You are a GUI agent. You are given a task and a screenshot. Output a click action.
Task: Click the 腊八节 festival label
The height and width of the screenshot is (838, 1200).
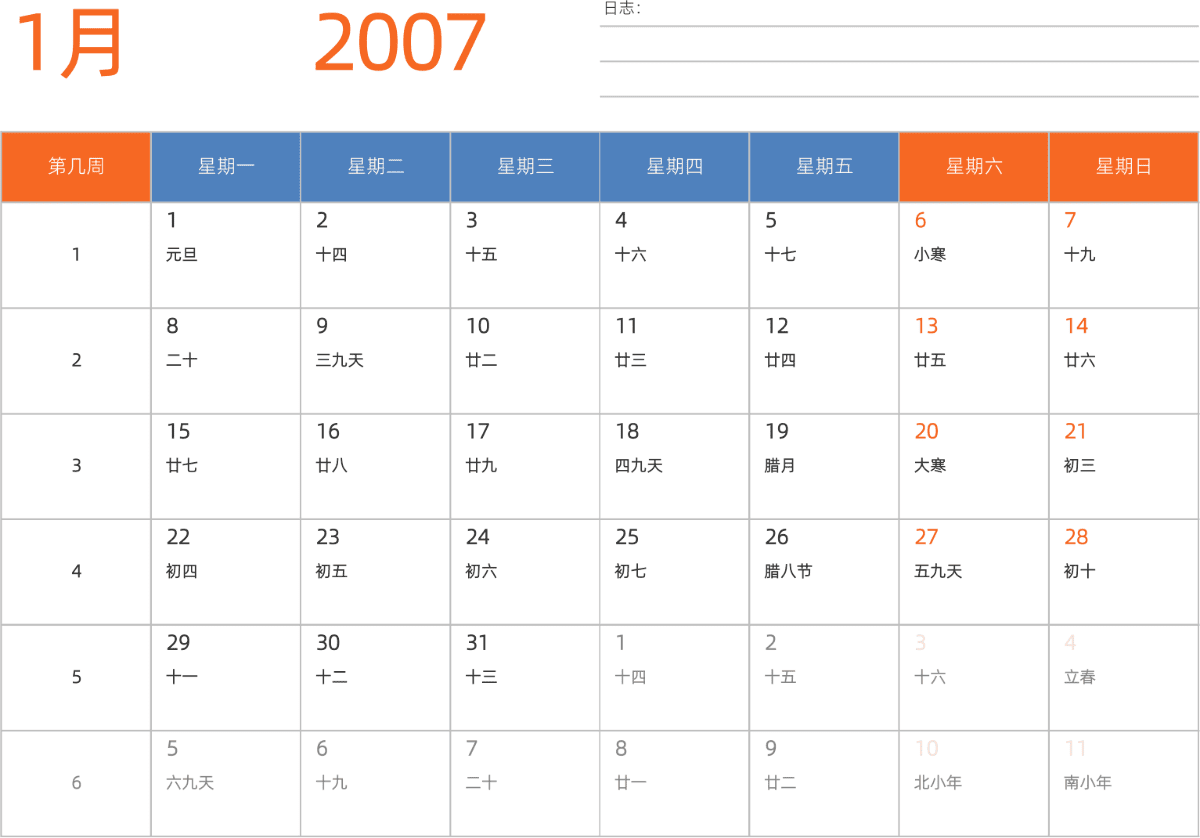[x=789, y=572]
